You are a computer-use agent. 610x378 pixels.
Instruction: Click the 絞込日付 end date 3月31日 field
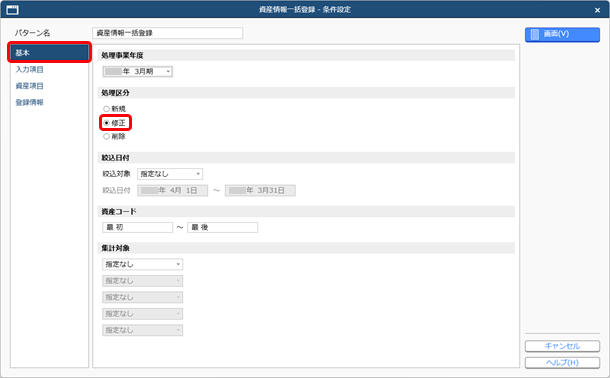260,191
